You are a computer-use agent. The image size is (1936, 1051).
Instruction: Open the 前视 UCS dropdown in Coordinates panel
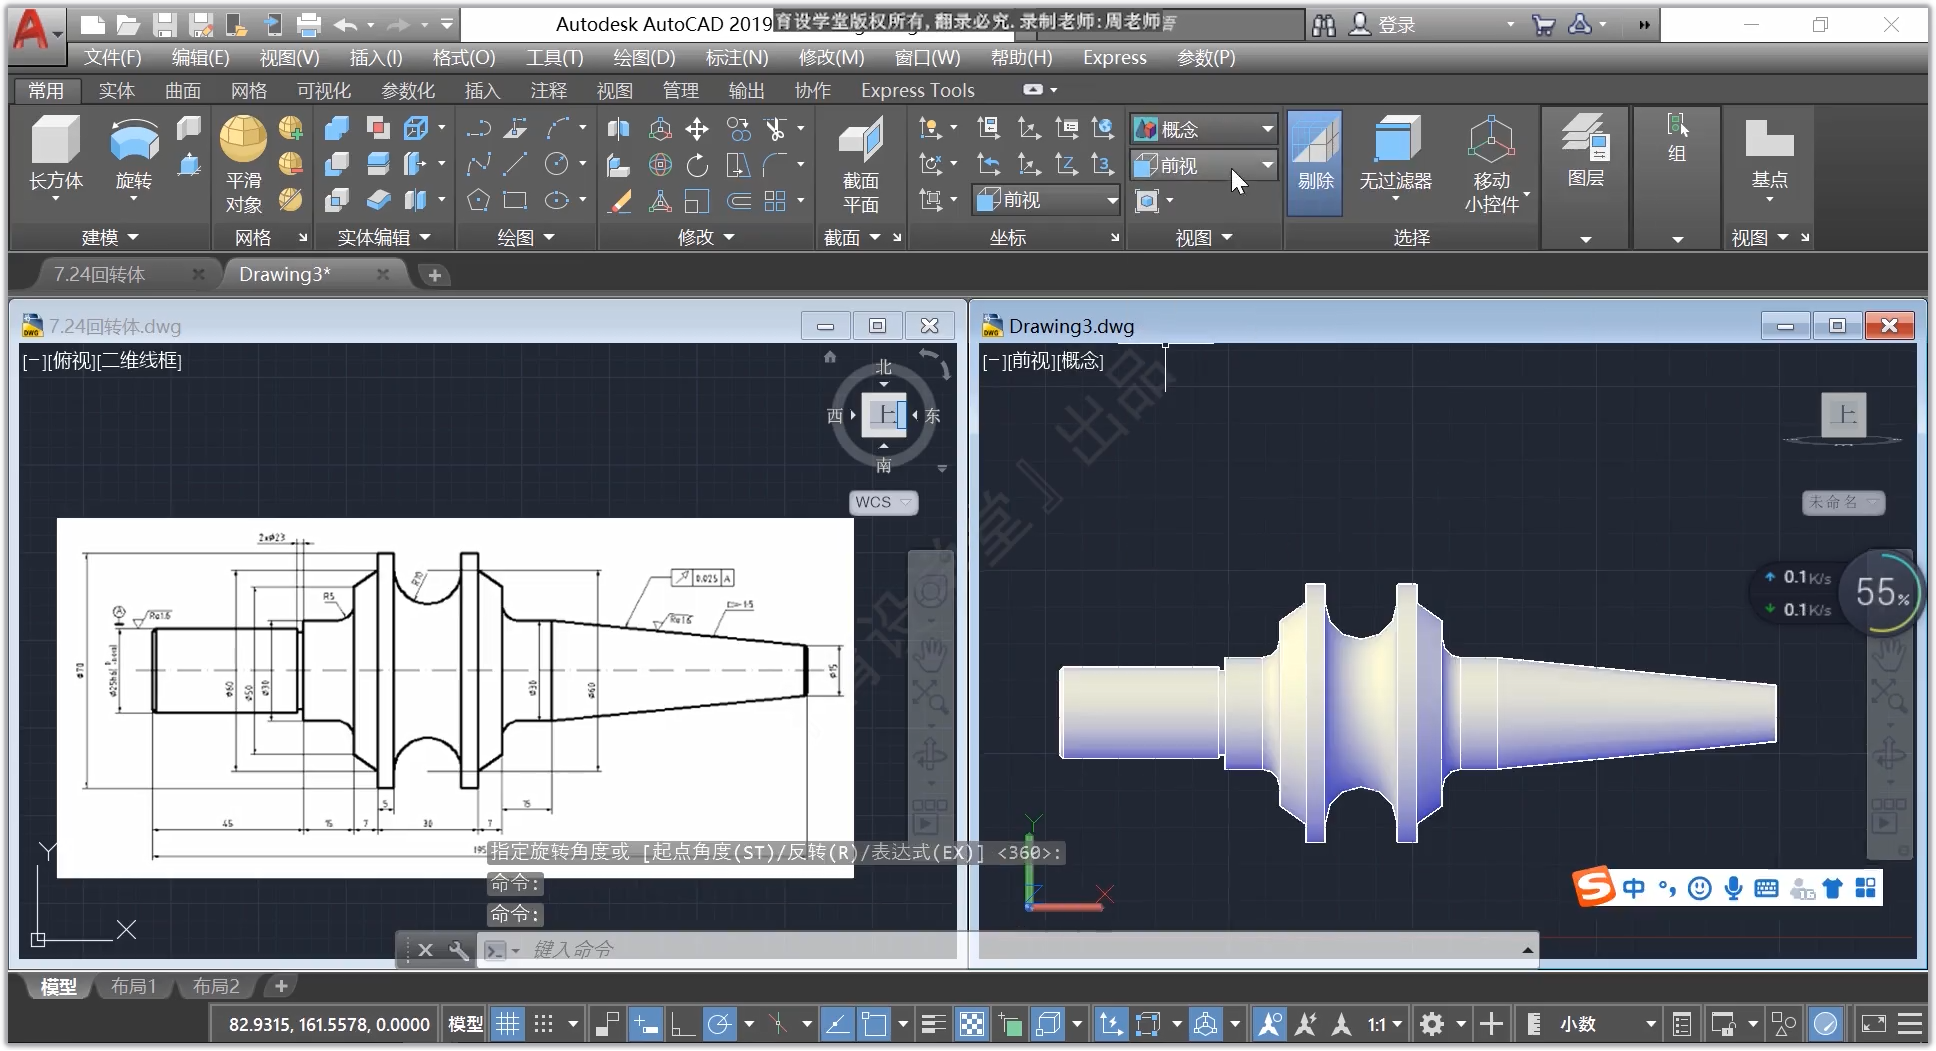point(1046,201)
